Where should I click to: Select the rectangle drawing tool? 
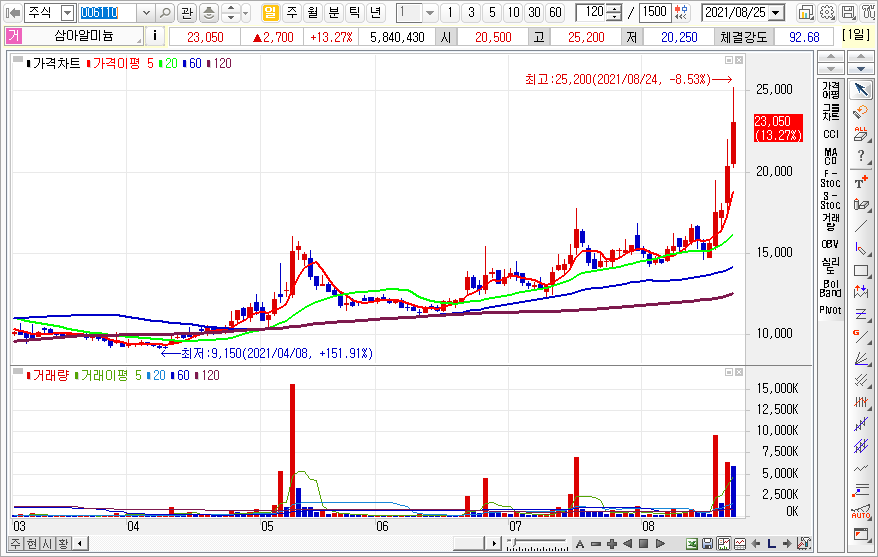(861, 270)
